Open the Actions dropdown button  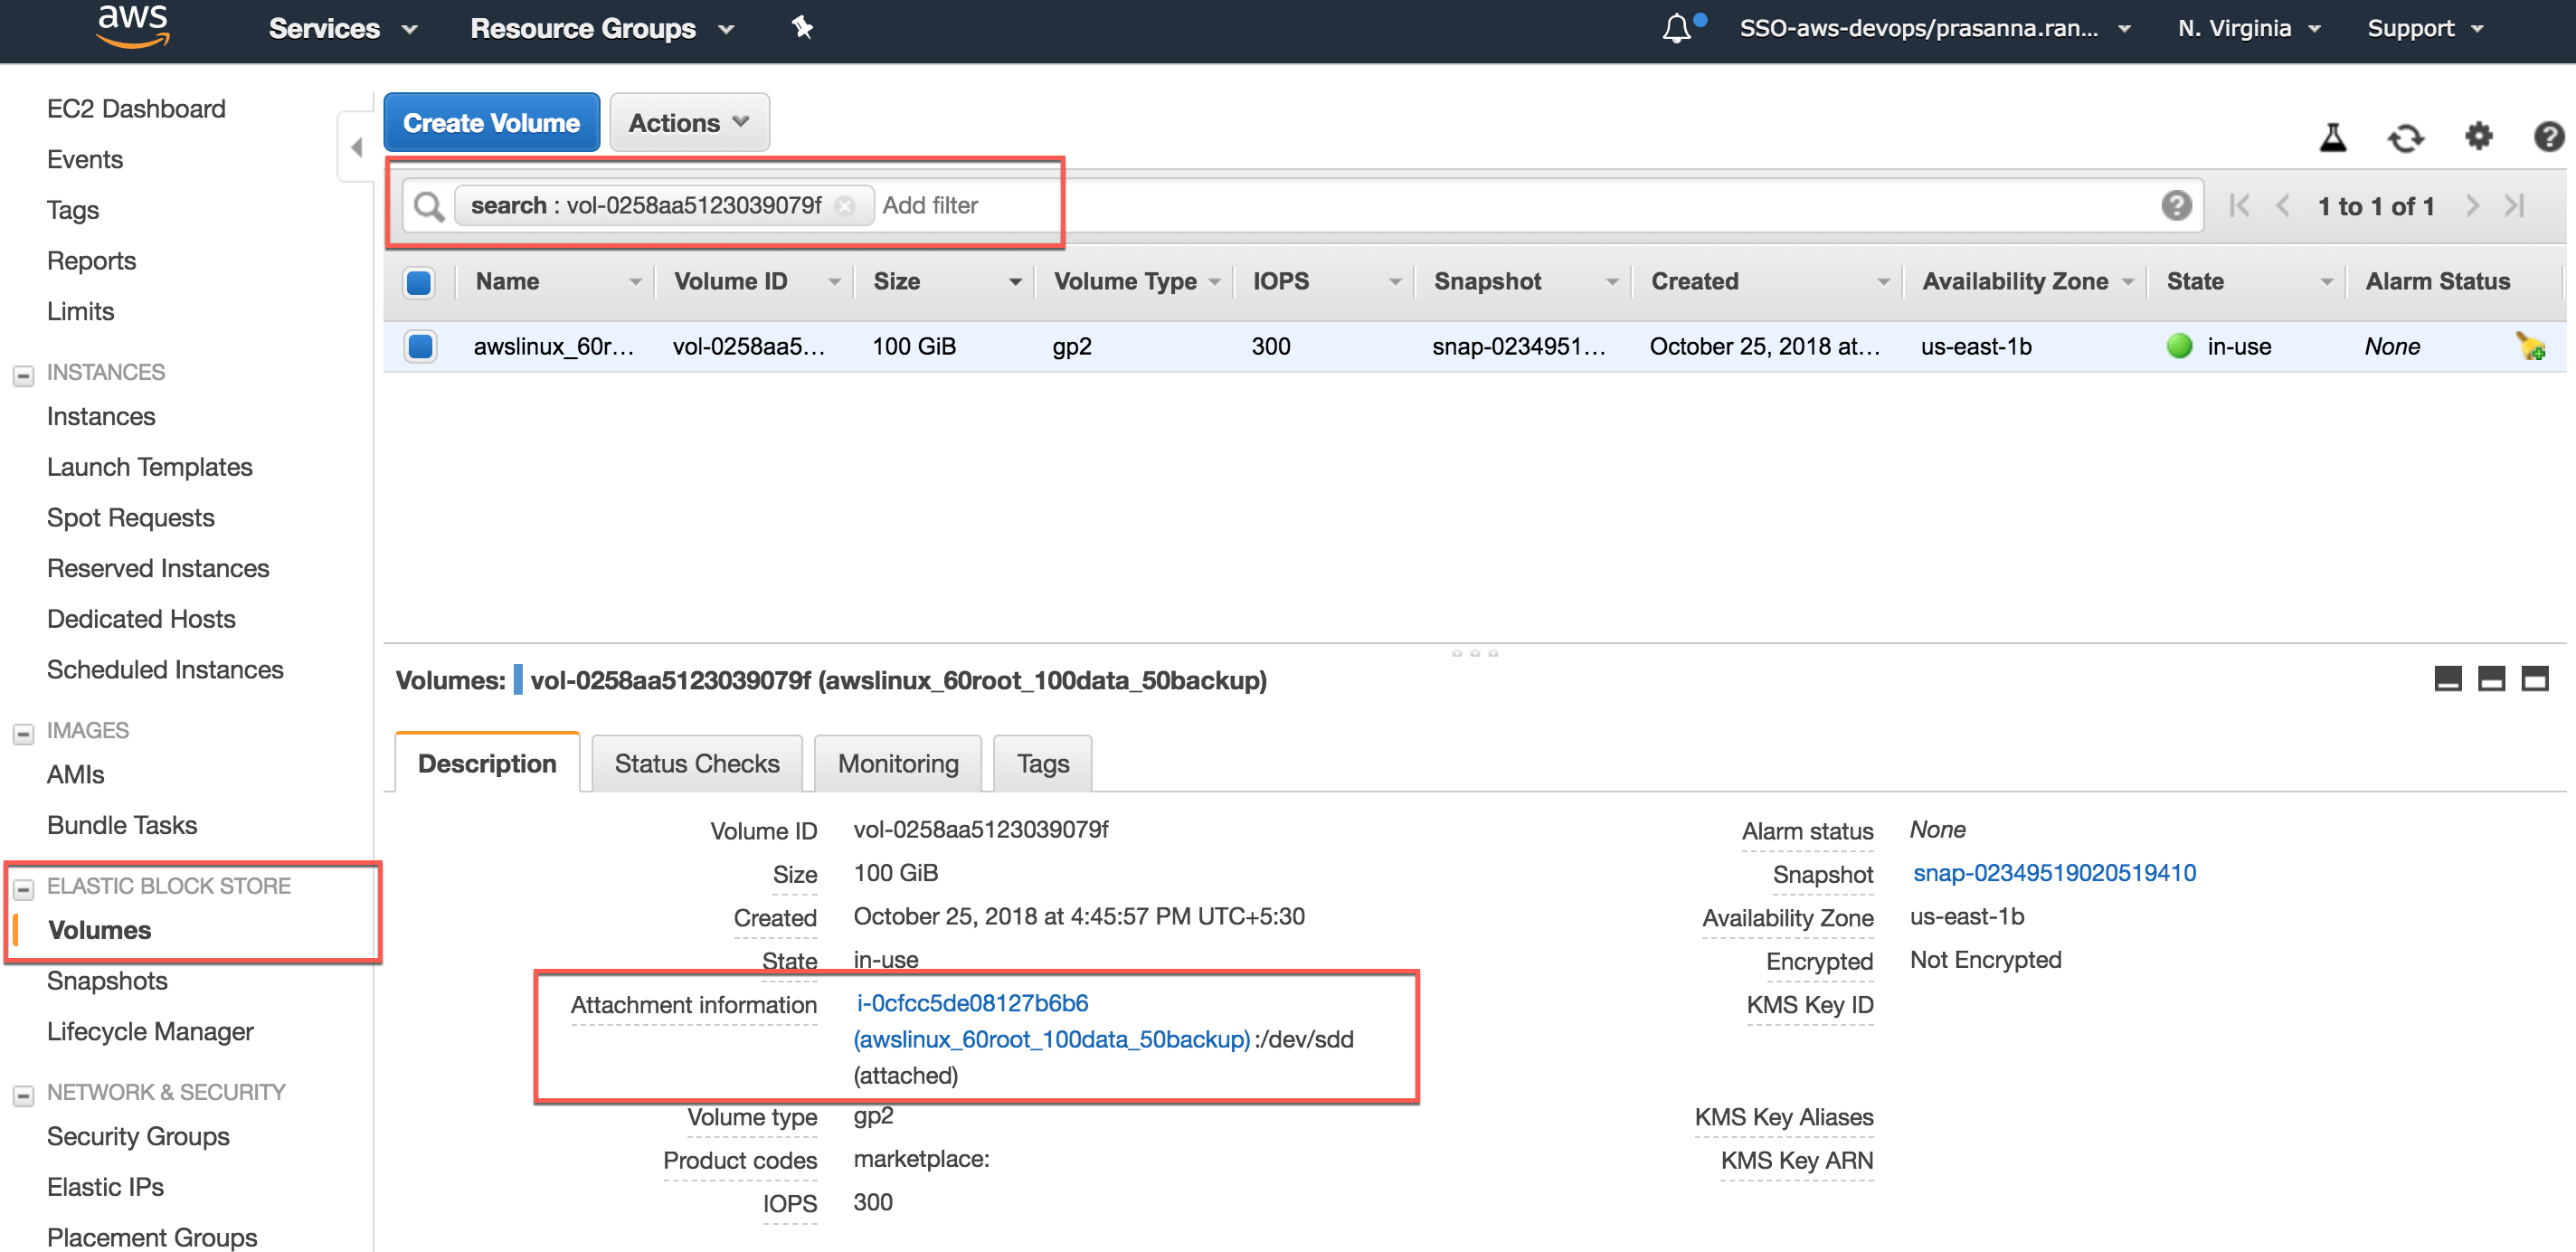click(x=689, y=122)
